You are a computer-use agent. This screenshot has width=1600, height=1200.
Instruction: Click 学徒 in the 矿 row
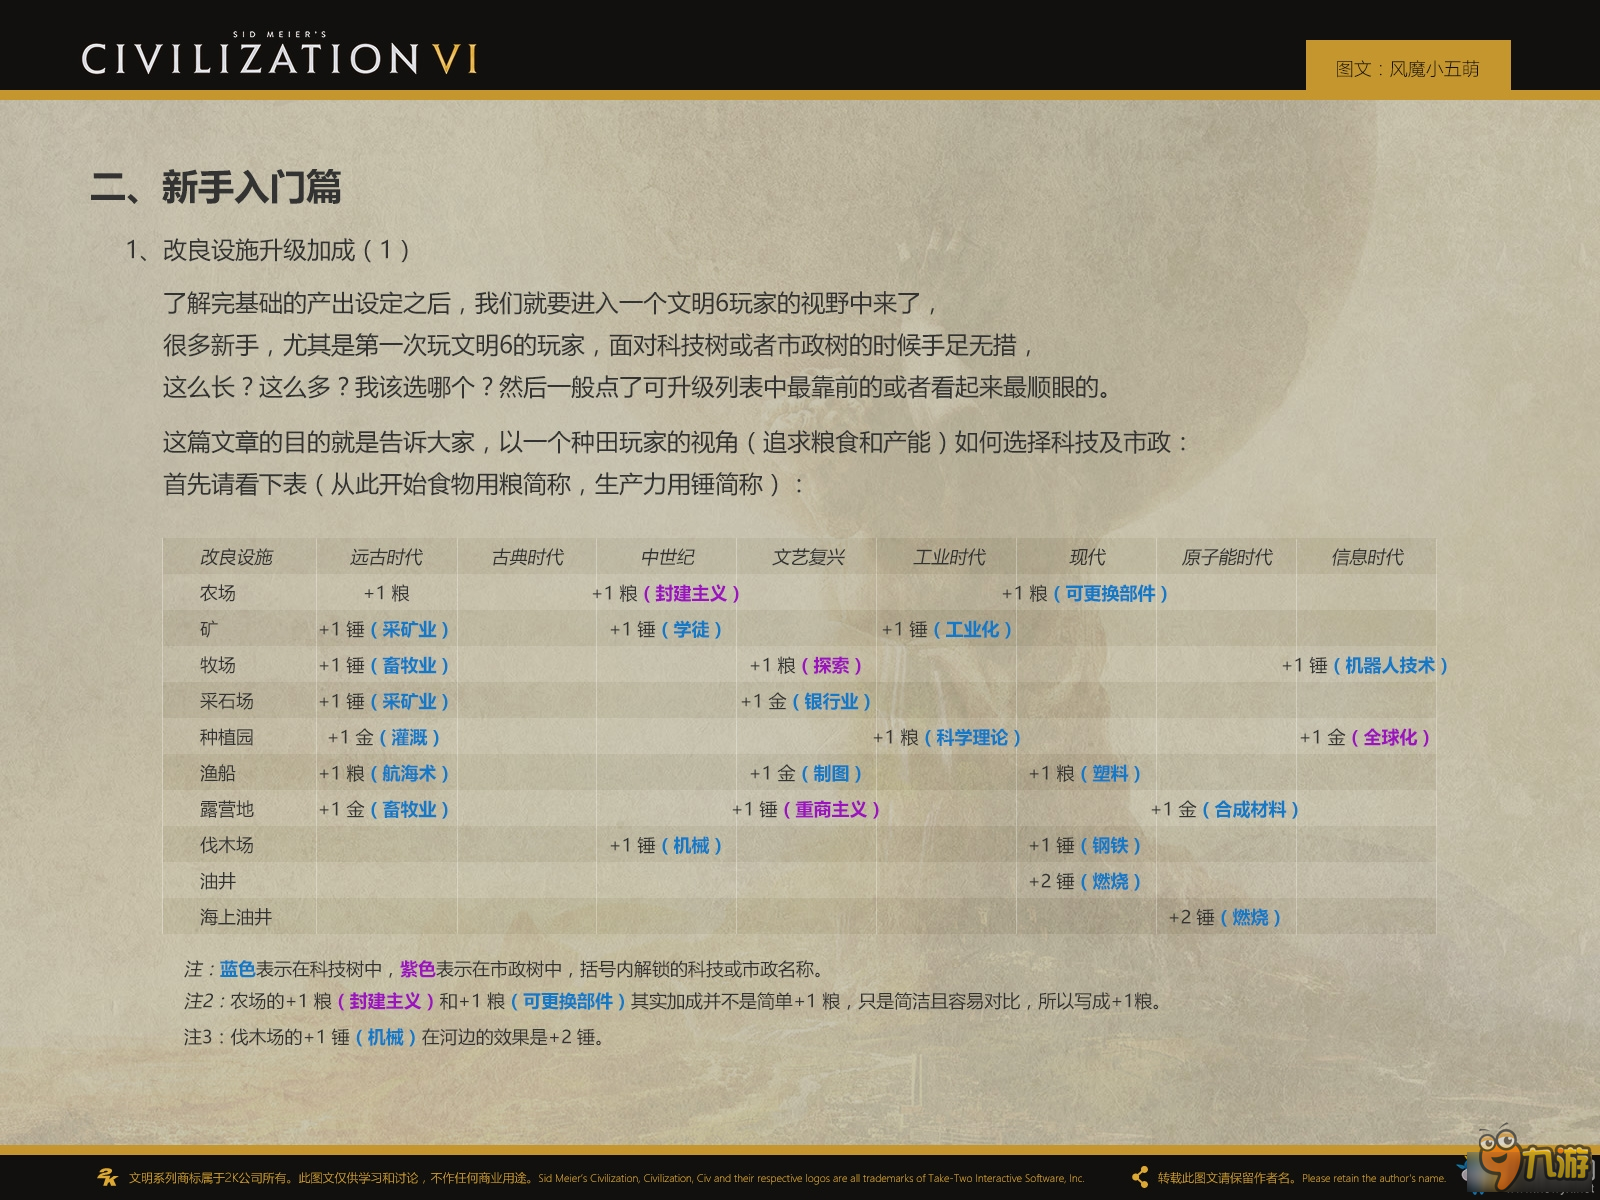(691, 629)
